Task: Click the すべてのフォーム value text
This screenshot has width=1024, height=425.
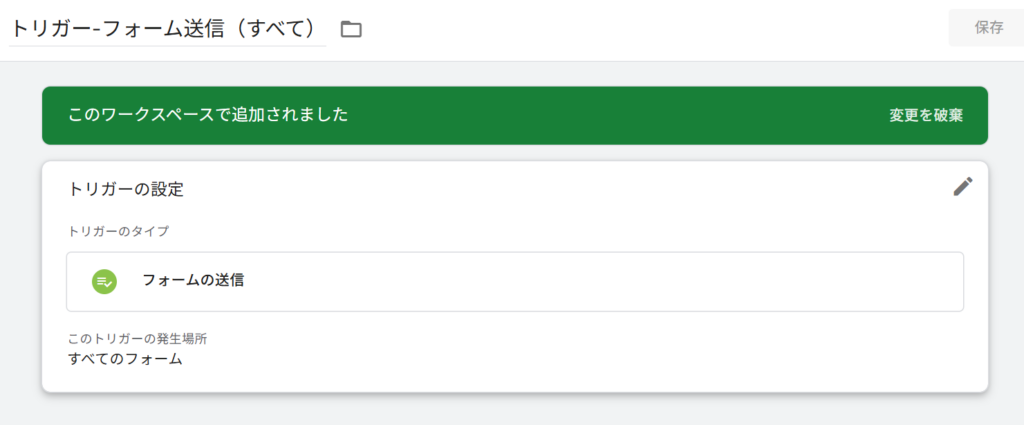Action: (x=125, y=359)
